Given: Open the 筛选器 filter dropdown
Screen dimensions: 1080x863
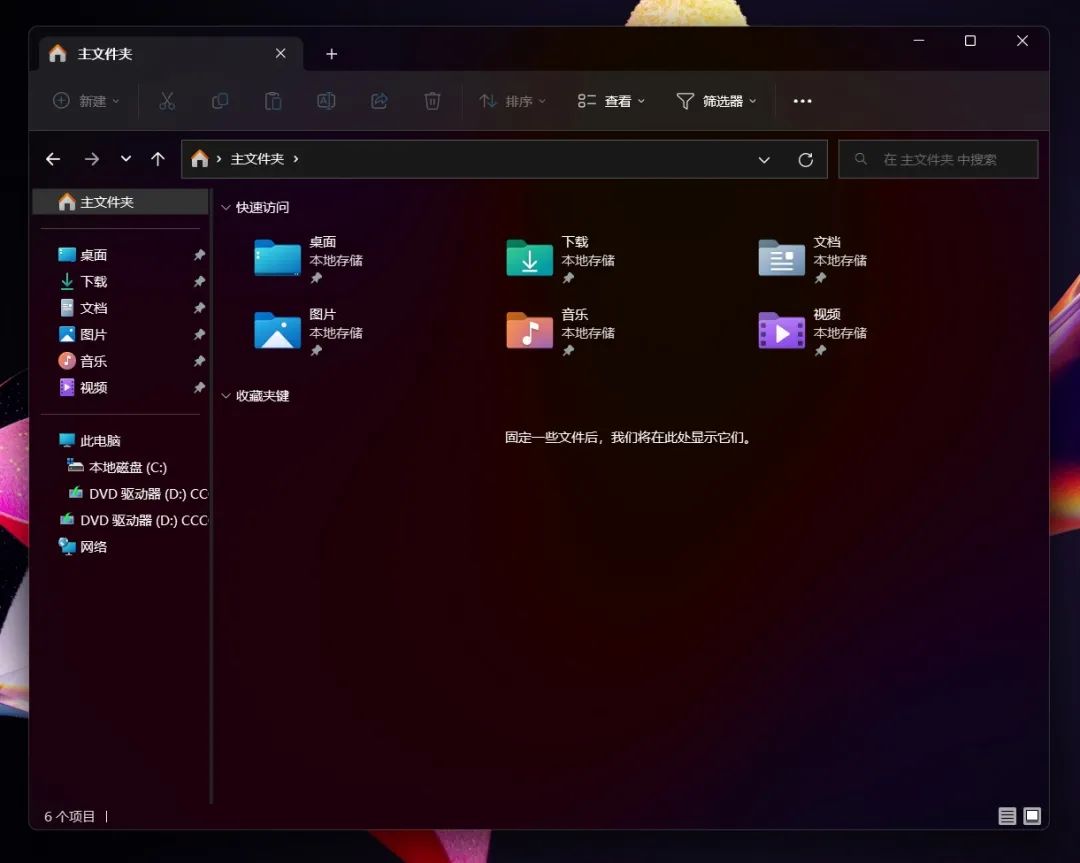Looking at the screenshot, I should click(x=716, y=101).
